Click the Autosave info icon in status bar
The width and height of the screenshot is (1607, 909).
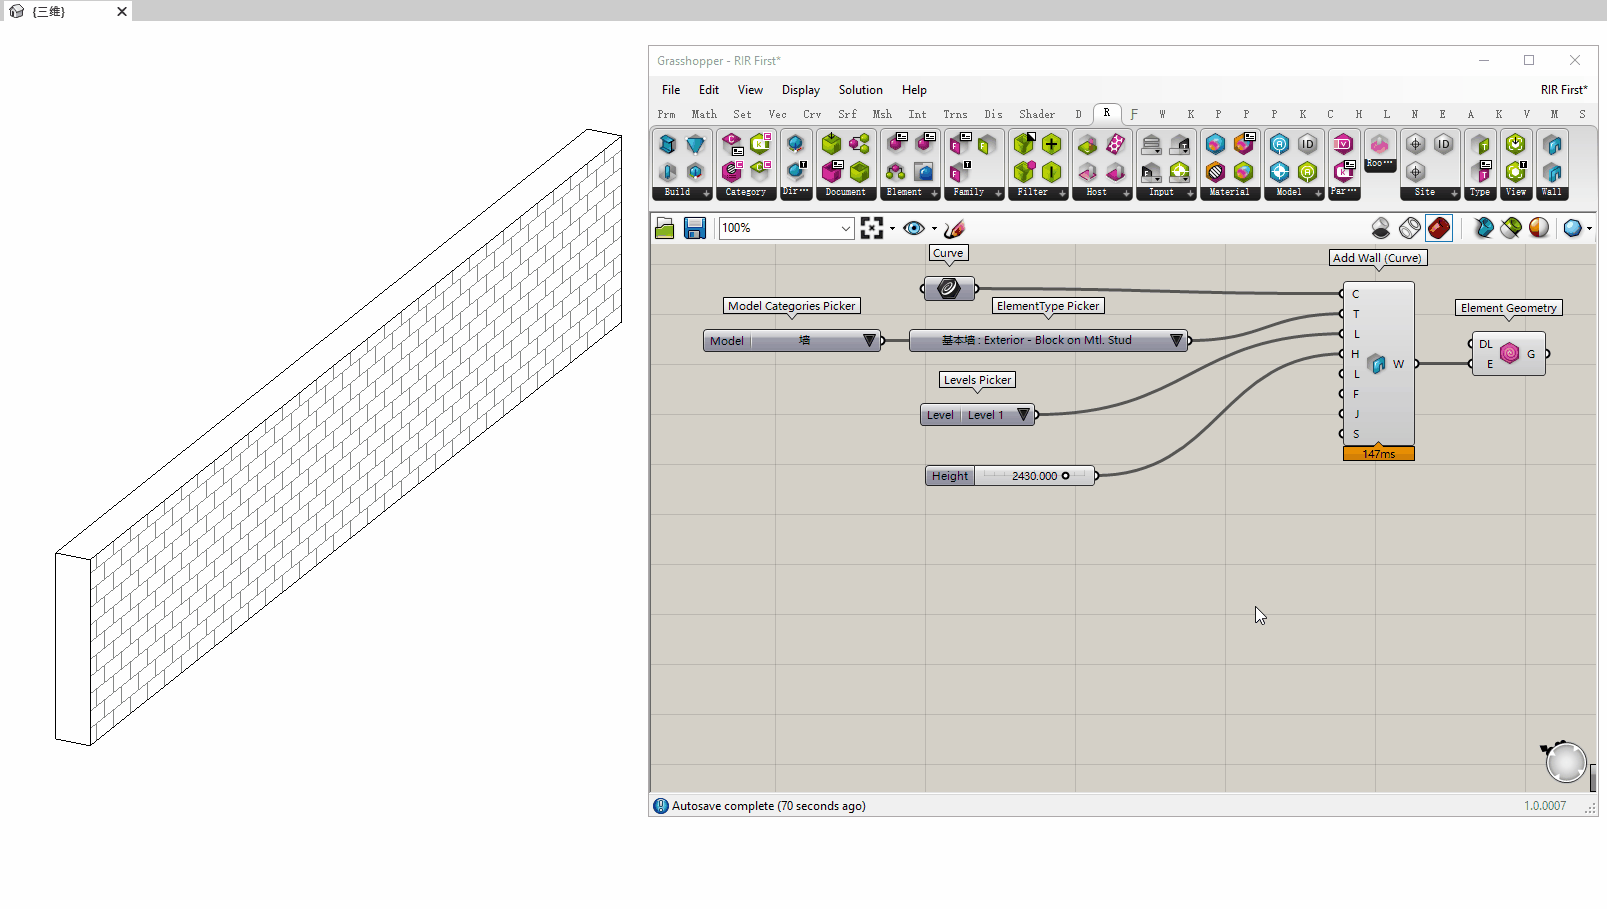click(660, 806)
